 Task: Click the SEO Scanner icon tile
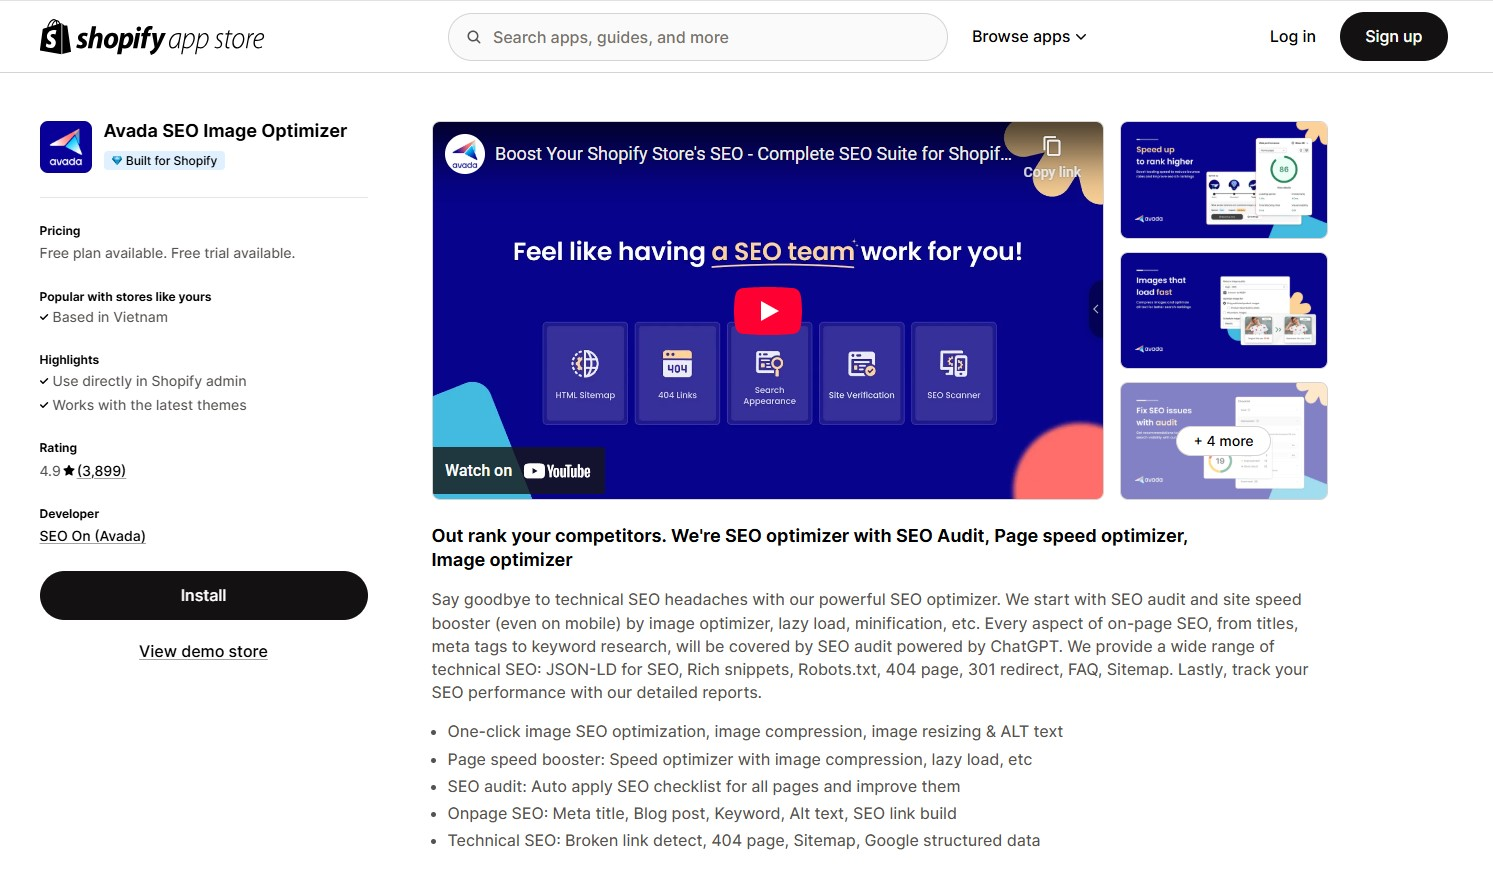click(x=954, y=373)
